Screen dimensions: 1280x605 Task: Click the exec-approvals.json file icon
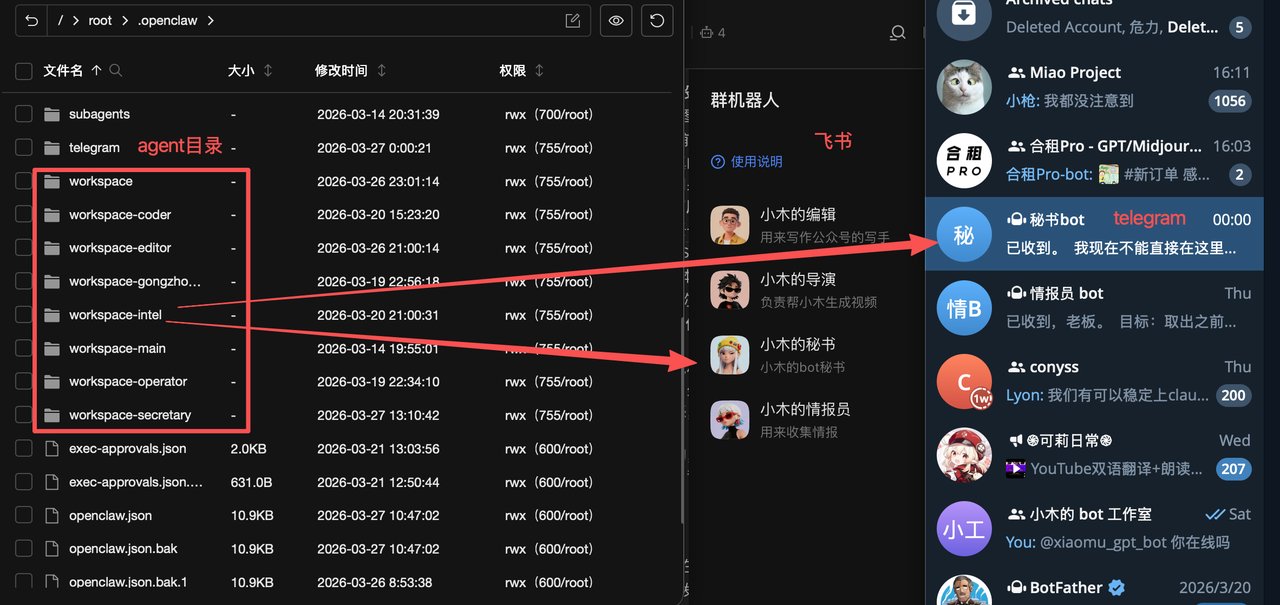52,449
